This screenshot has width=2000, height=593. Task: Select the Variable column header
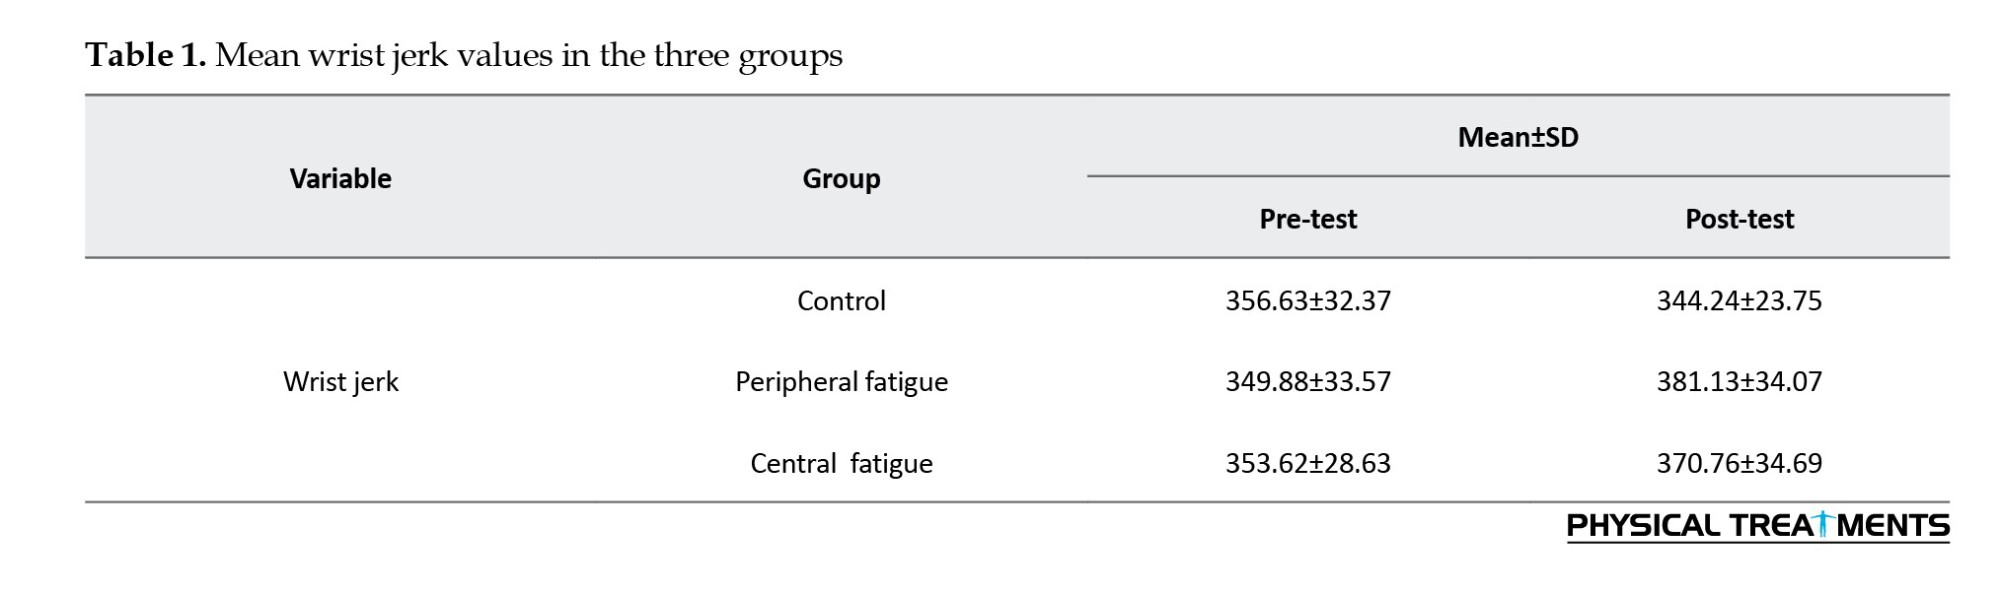coord(340,178)
